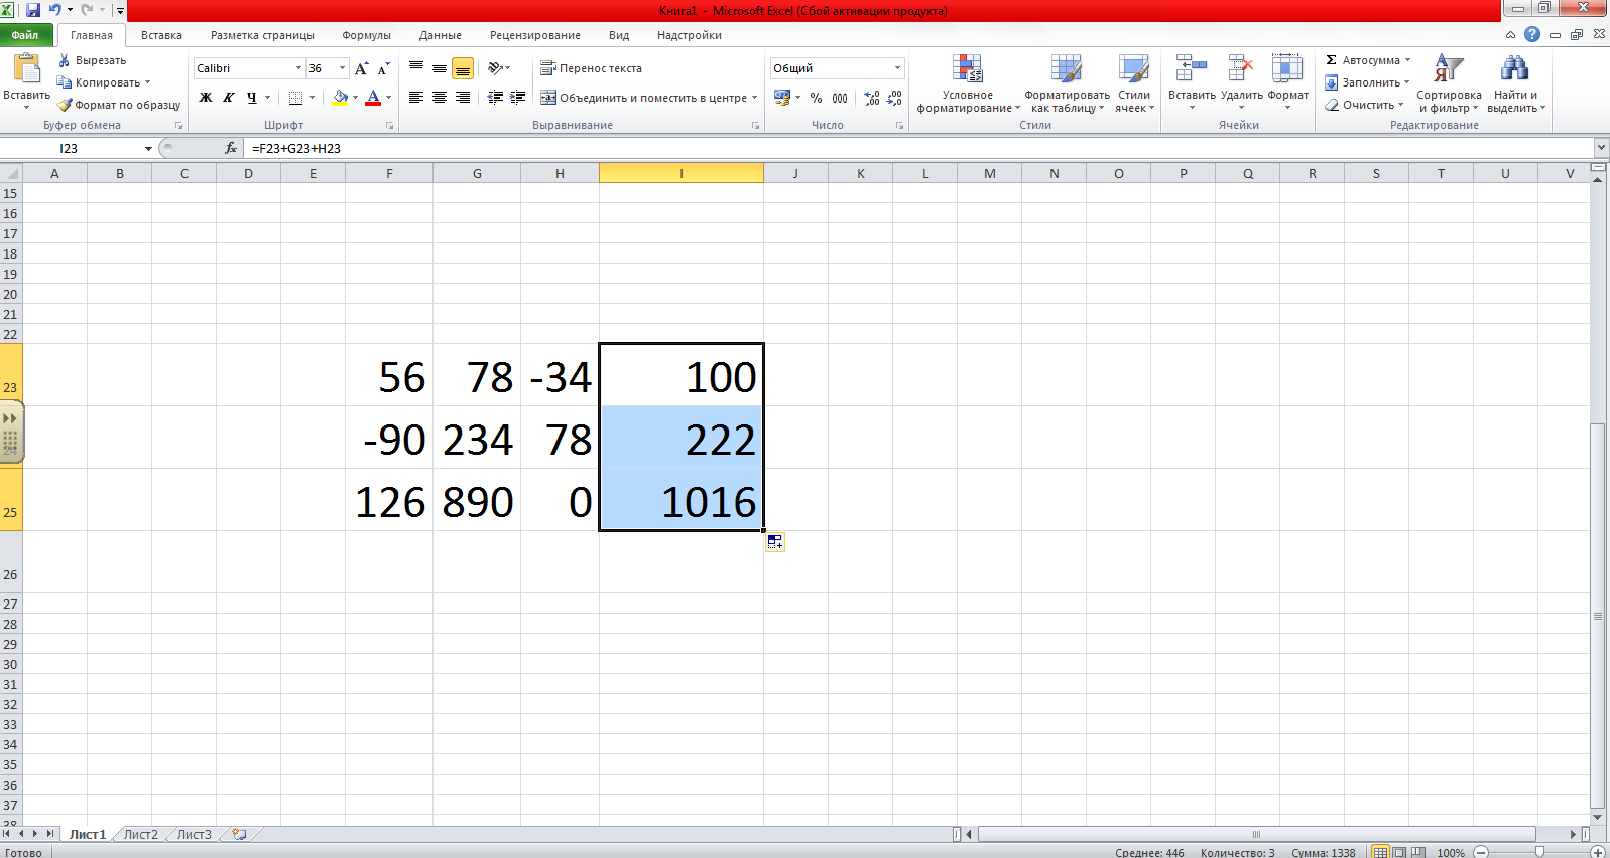Image resolution: width=1610 pixels, height=858 pixels.
Task: Open the font name dropdown (Calibri)
Action: pyautogui.click(x=298, y=68)
